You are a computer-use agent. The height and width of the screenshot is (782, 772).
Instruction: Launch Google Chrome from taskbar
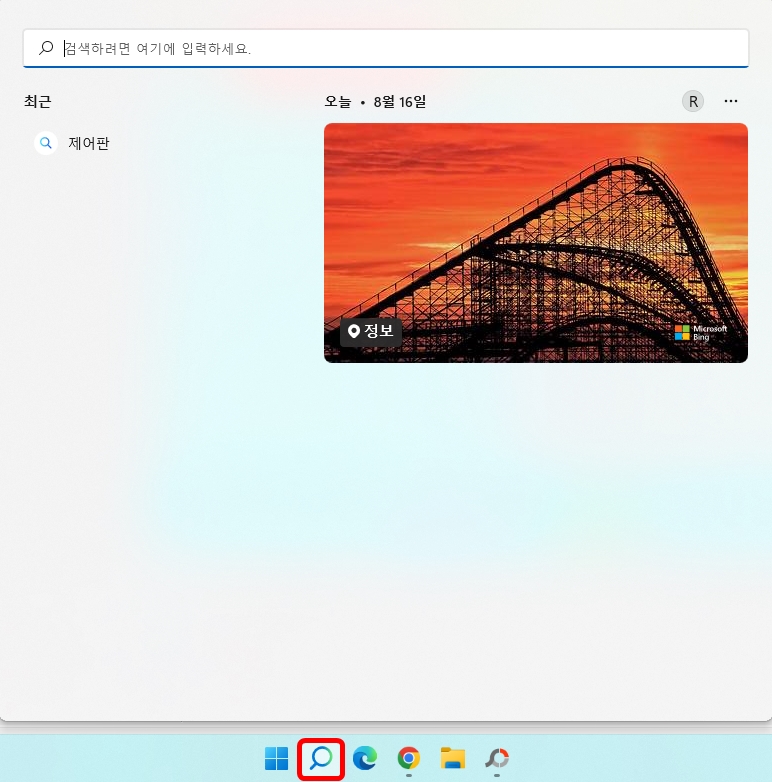[408, 759]
